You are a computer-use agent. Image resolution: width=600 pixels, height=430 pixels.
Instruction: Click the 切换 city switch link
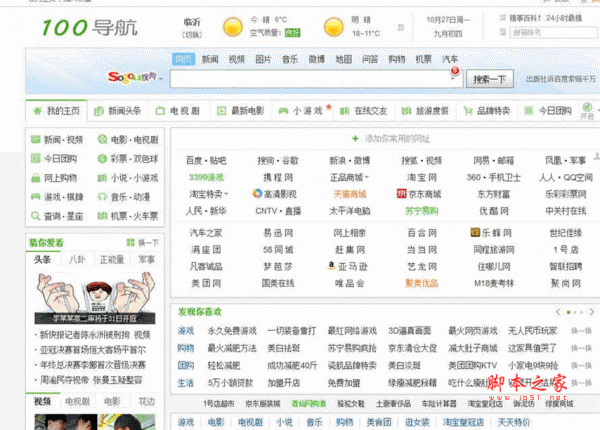(192, 35)
